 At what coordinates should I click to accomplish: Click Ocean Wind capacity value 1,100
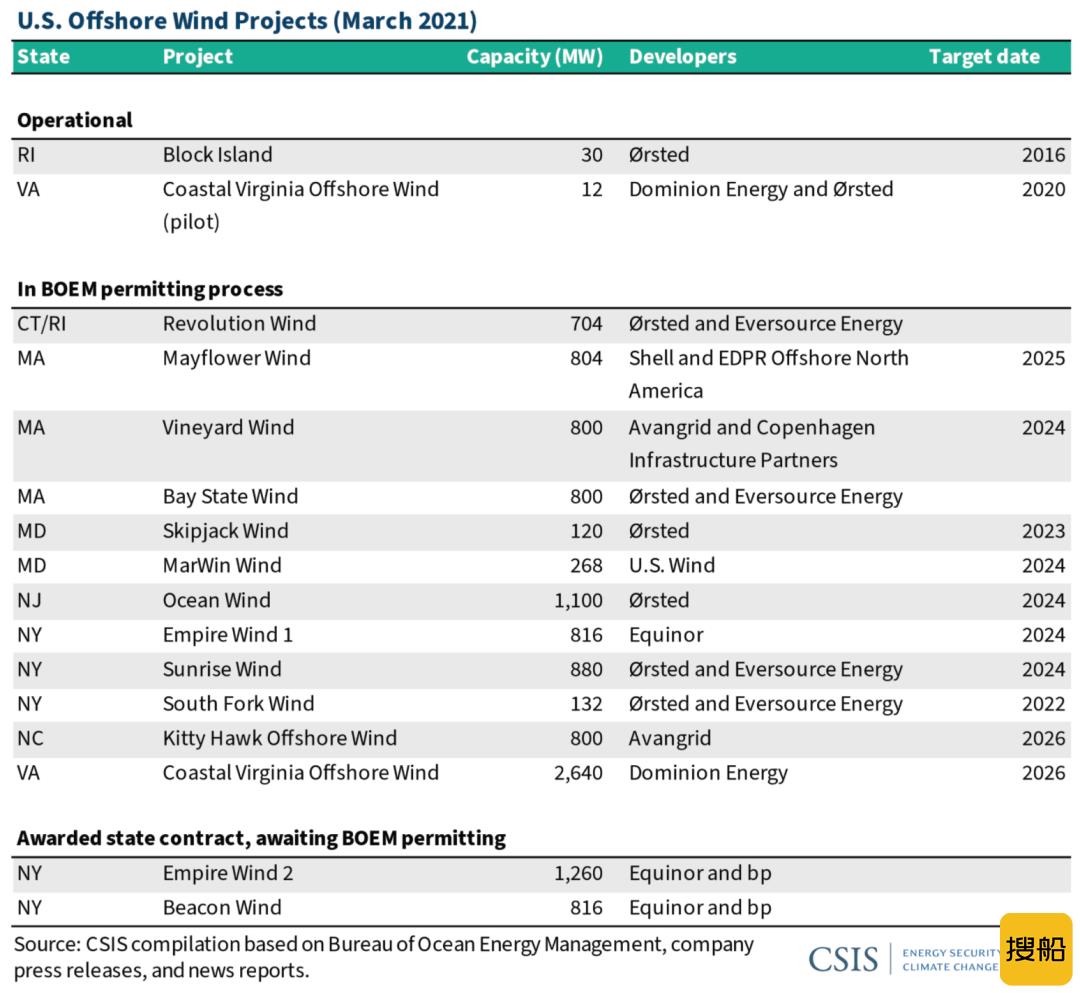click(x=578, y=600)
